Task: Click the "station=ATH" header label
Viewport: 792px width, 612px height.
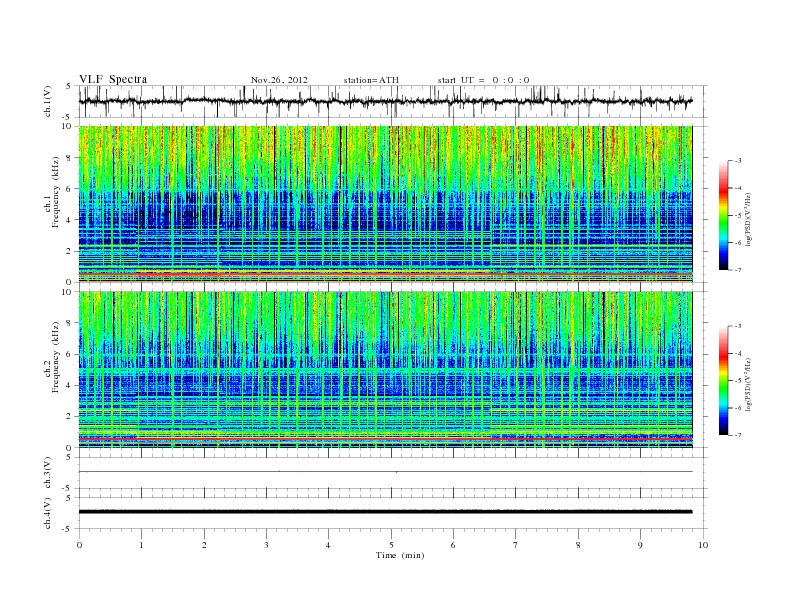Action: point(371,80)
